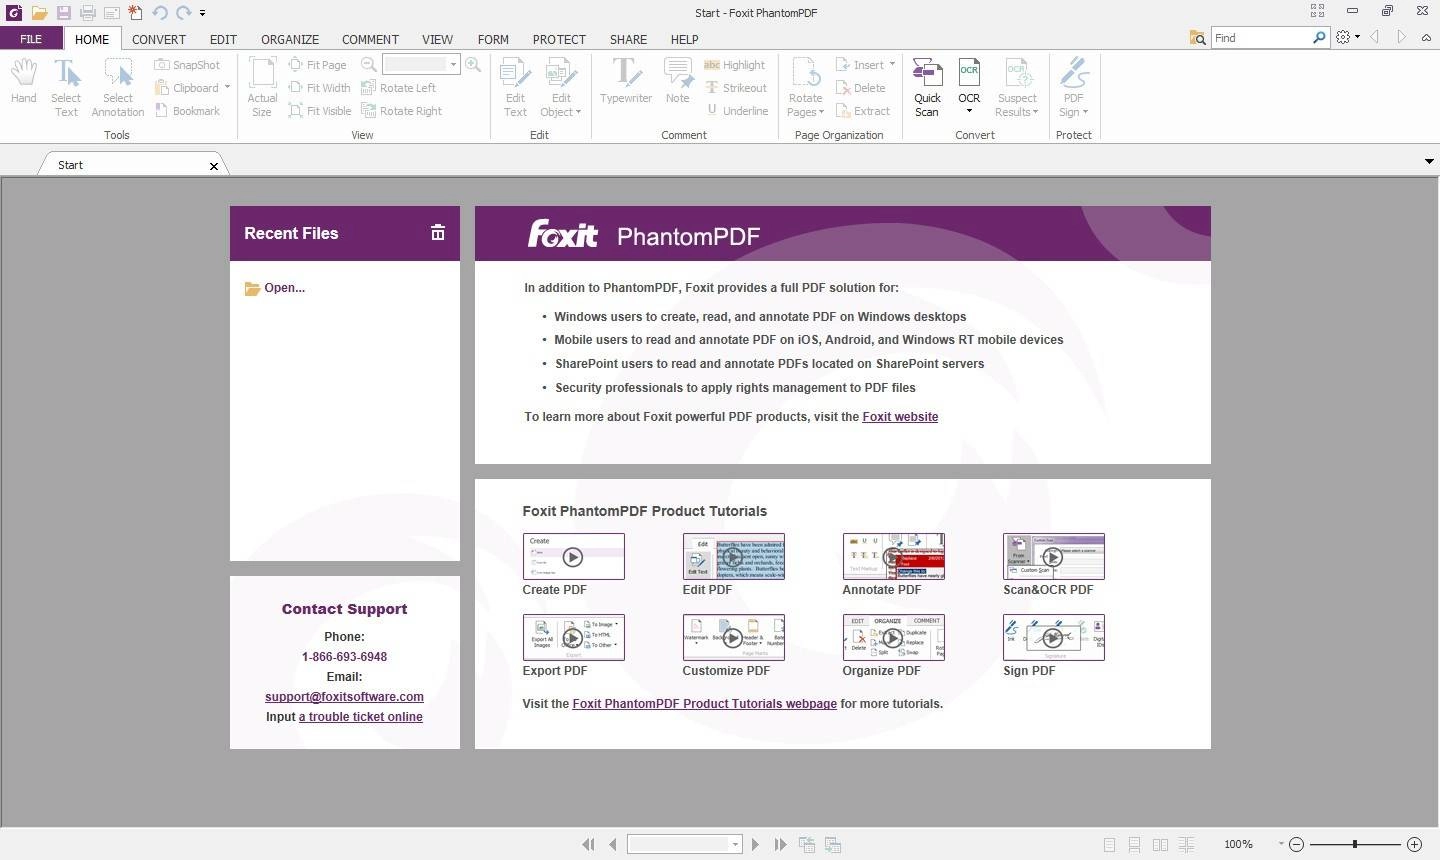Expand the Insert pages dropdown

point(892,65)
